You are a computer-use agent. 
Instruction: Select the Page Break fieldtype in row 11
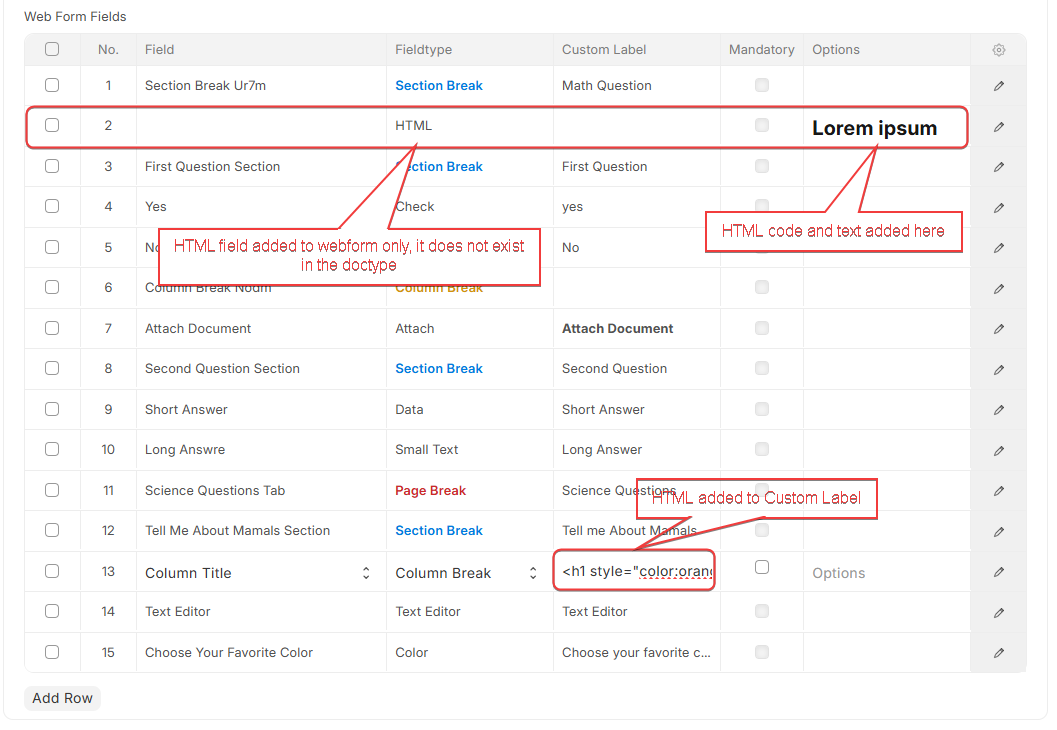tap(430, 491)
